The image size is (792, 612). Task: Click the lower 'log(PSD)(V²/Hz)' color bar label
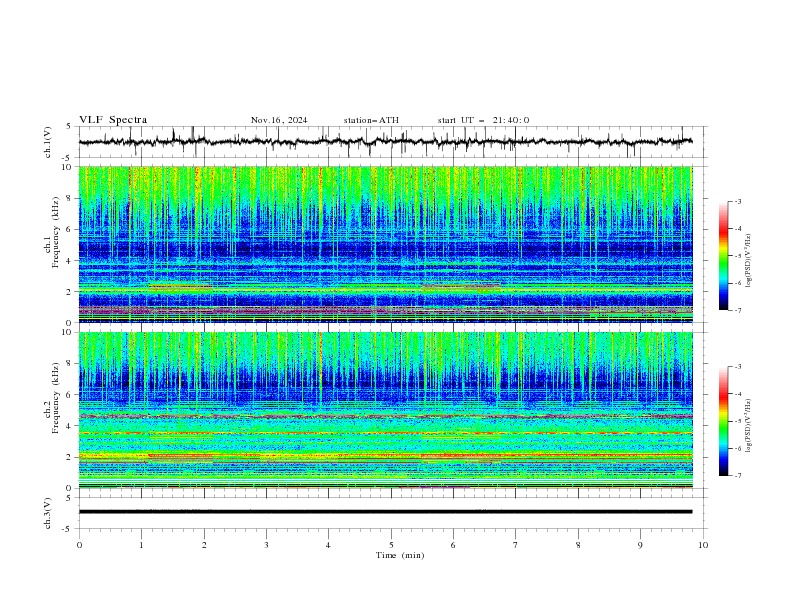click(x=748, y=426)
